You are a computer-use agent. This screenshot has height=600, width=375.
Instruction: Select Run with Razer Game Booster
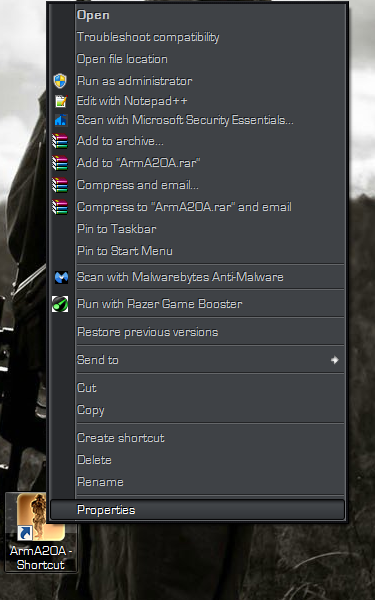point(197,304)
